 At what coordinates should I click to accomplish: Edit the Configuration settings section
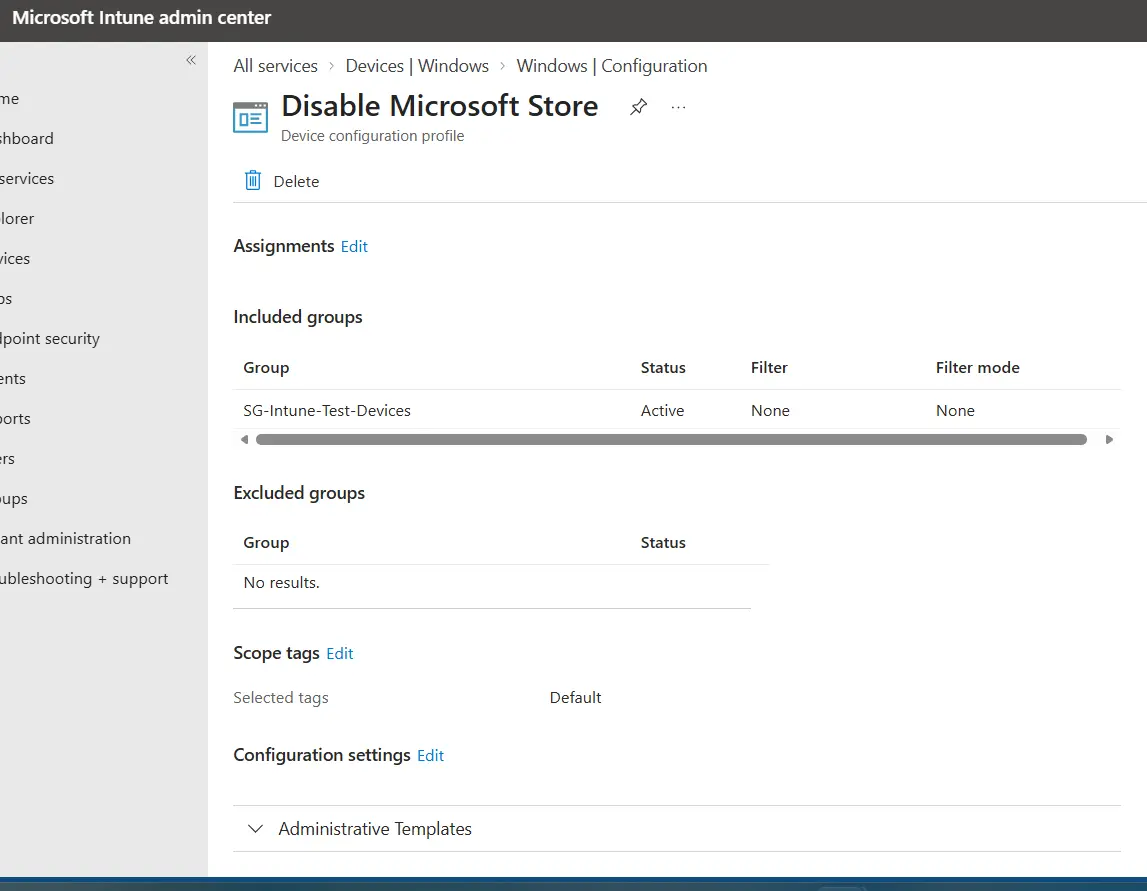430,756
